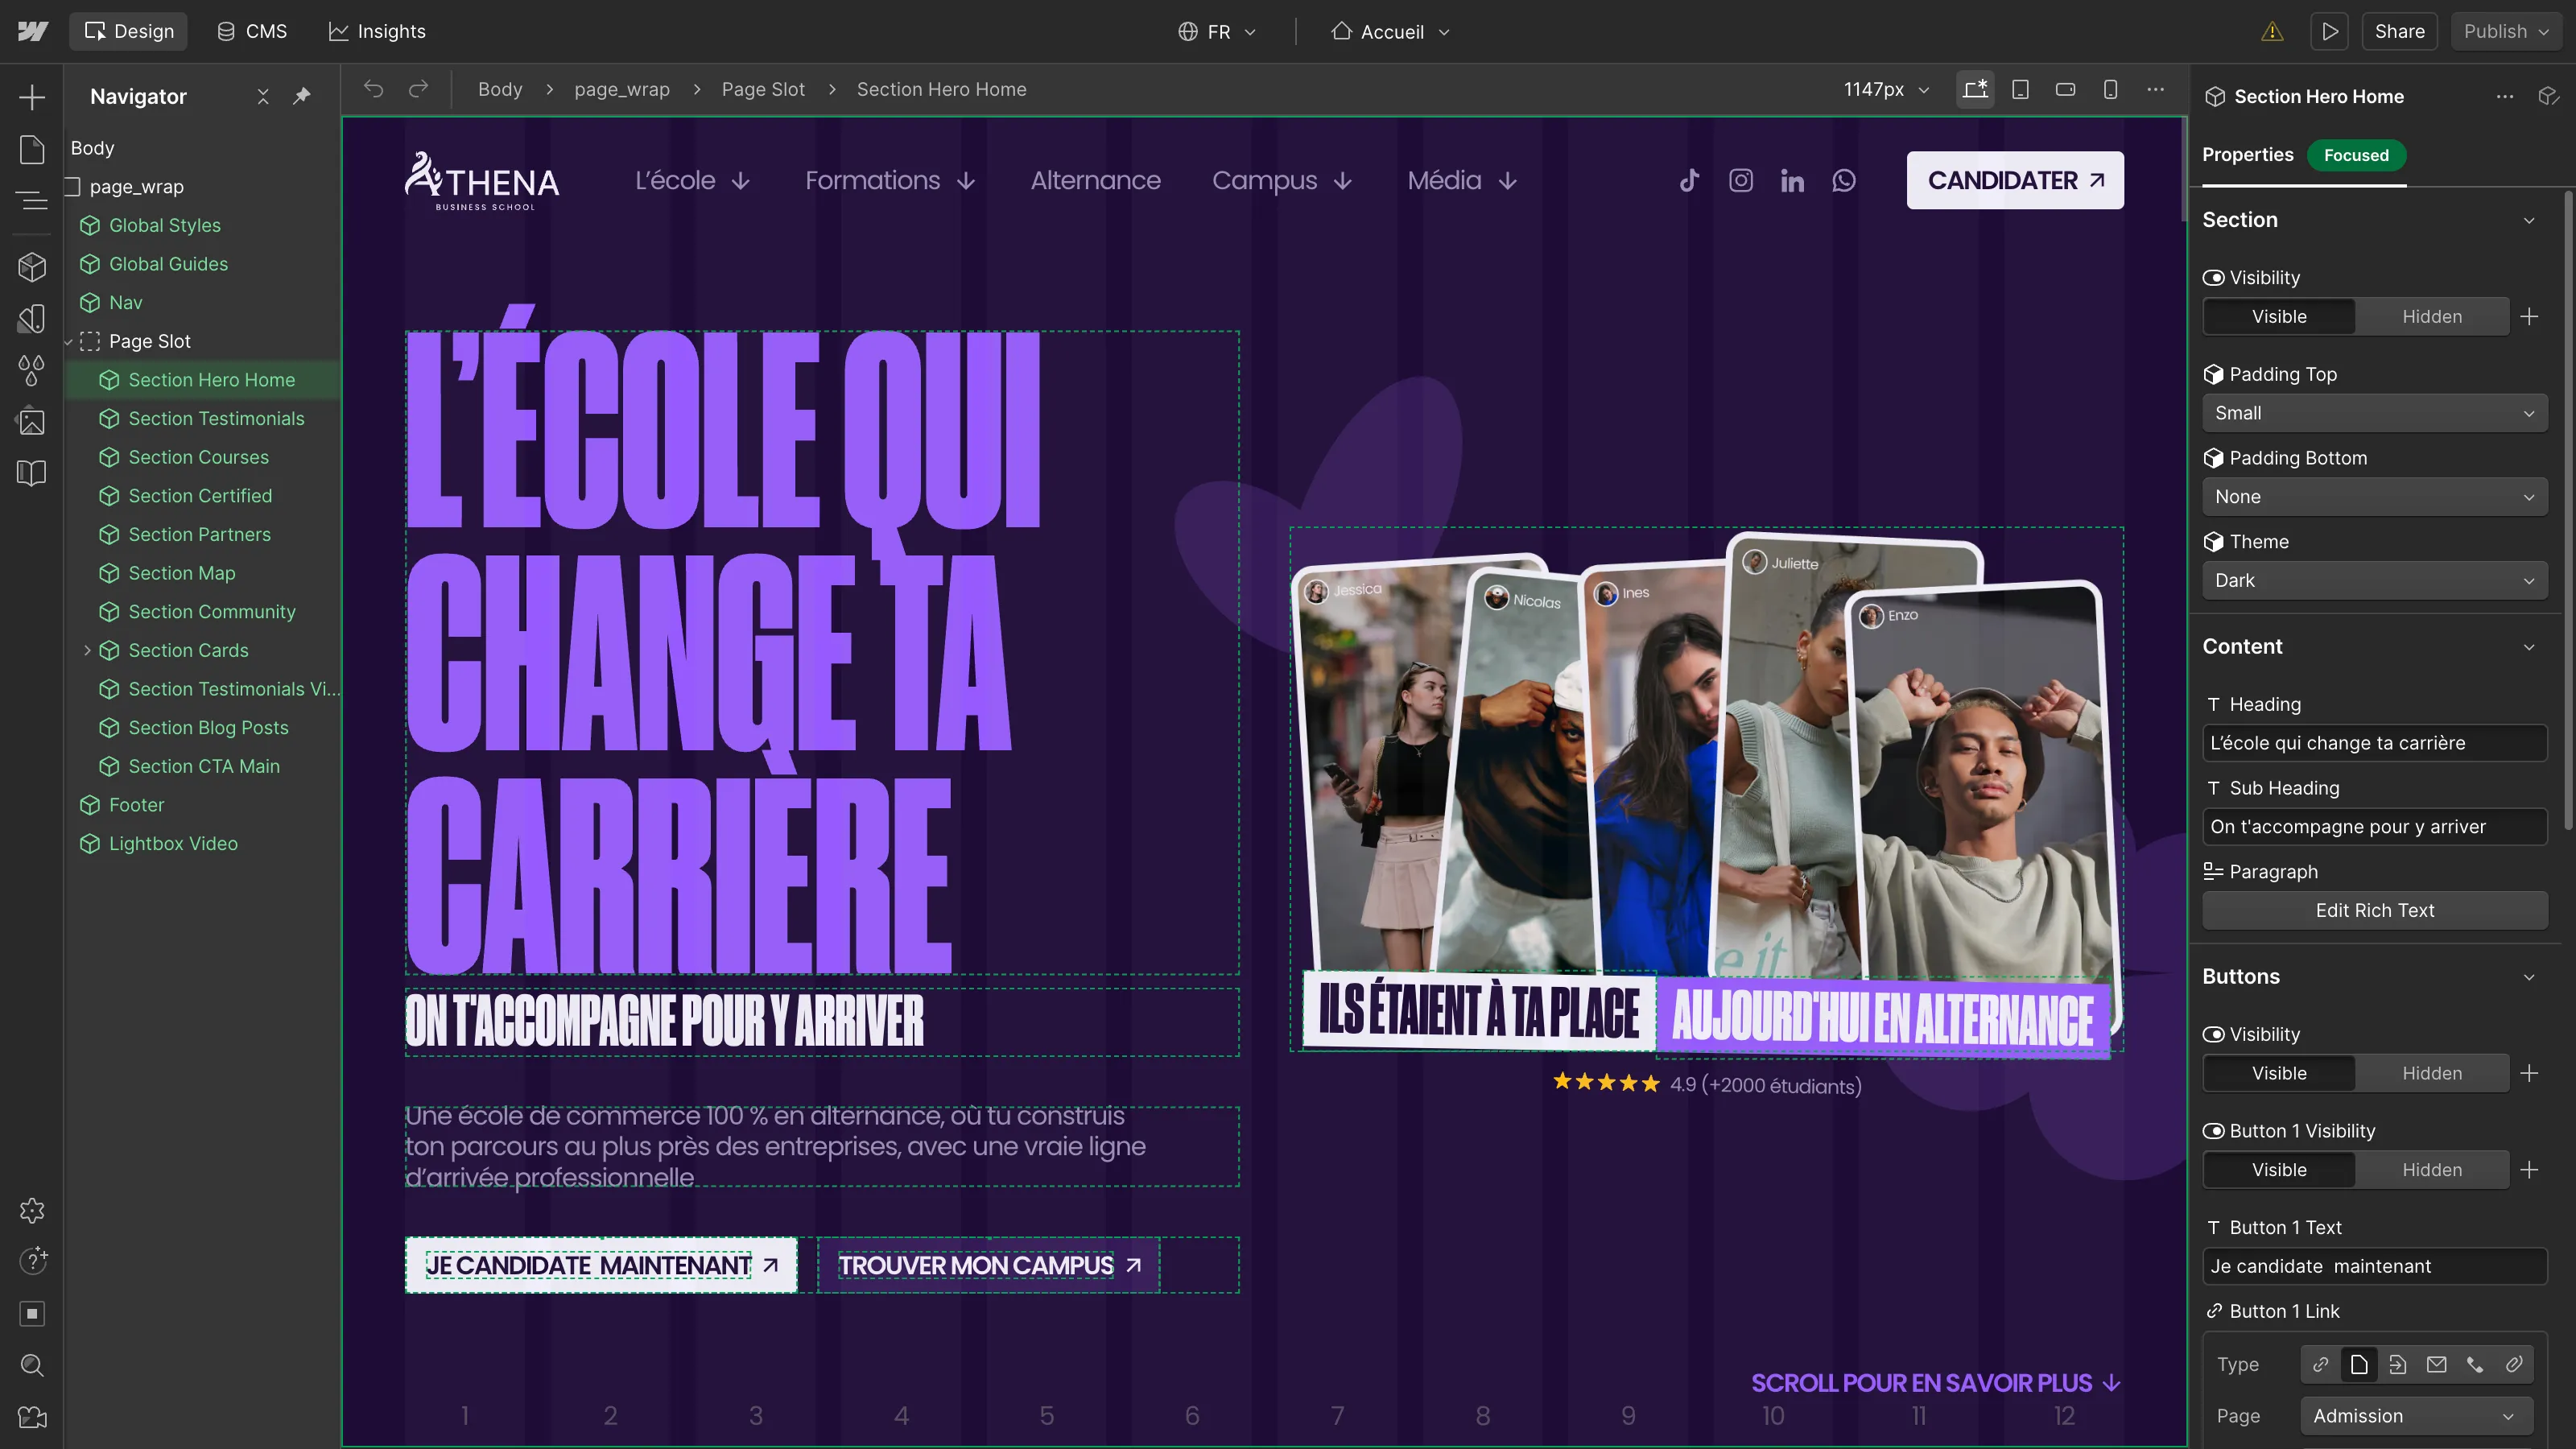Open the Theme dropdown showing Dark

coord(2374,580)
